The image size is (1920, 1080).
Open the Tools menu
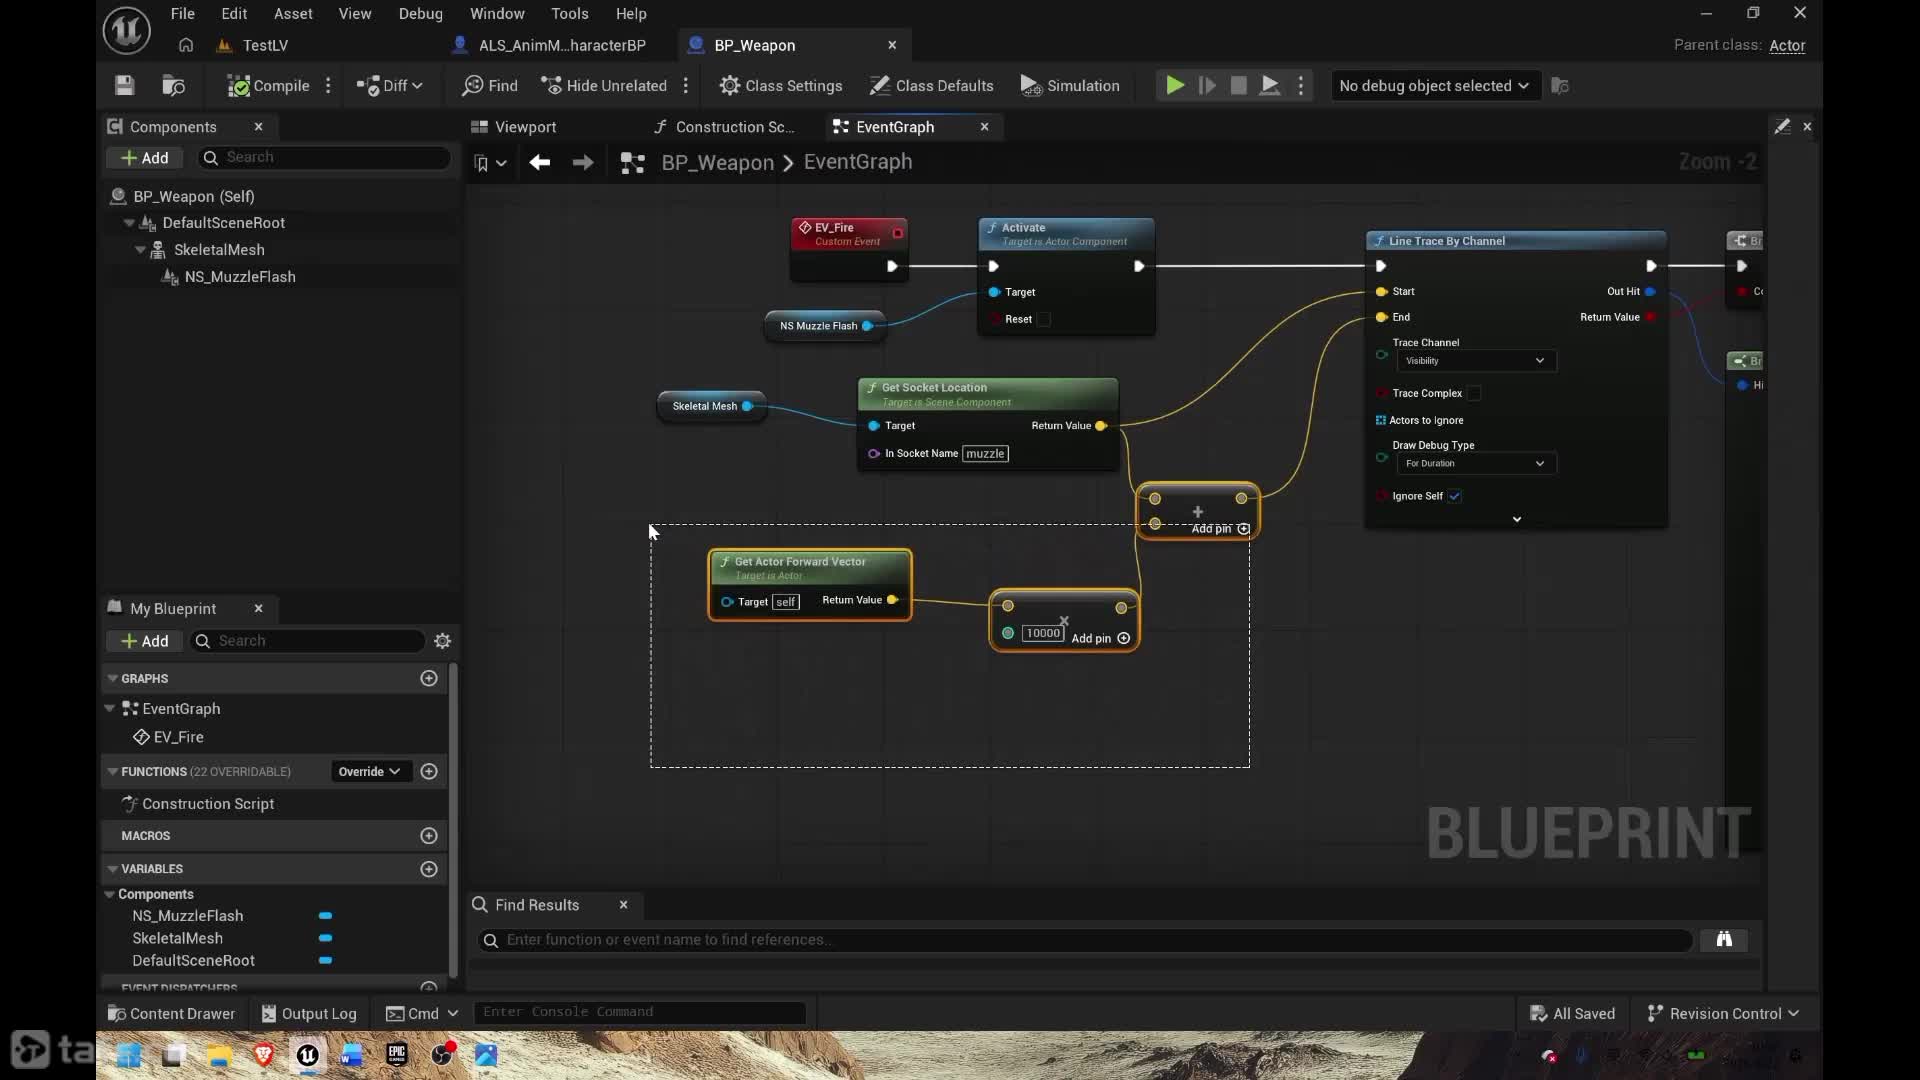tap(570, 13)
